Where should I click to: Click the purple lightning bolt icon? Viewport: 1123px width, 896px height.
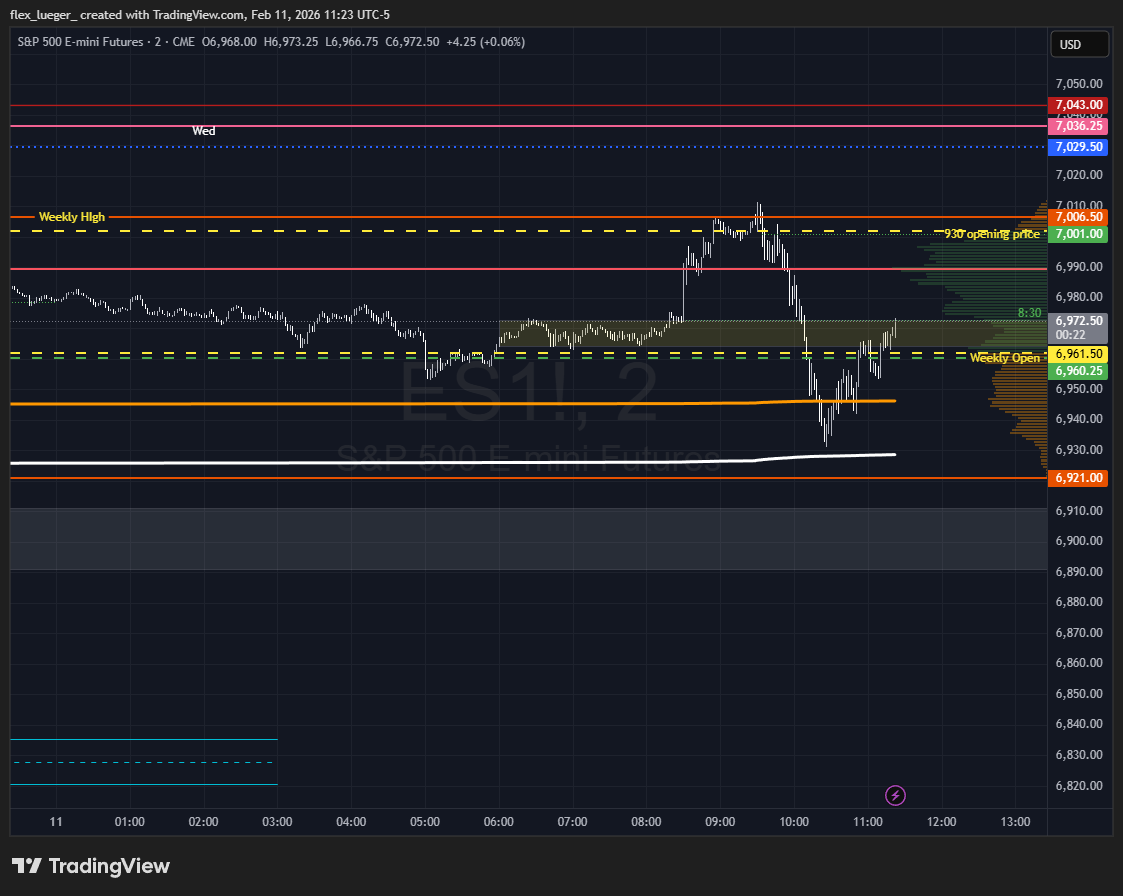tap(896, 795)
